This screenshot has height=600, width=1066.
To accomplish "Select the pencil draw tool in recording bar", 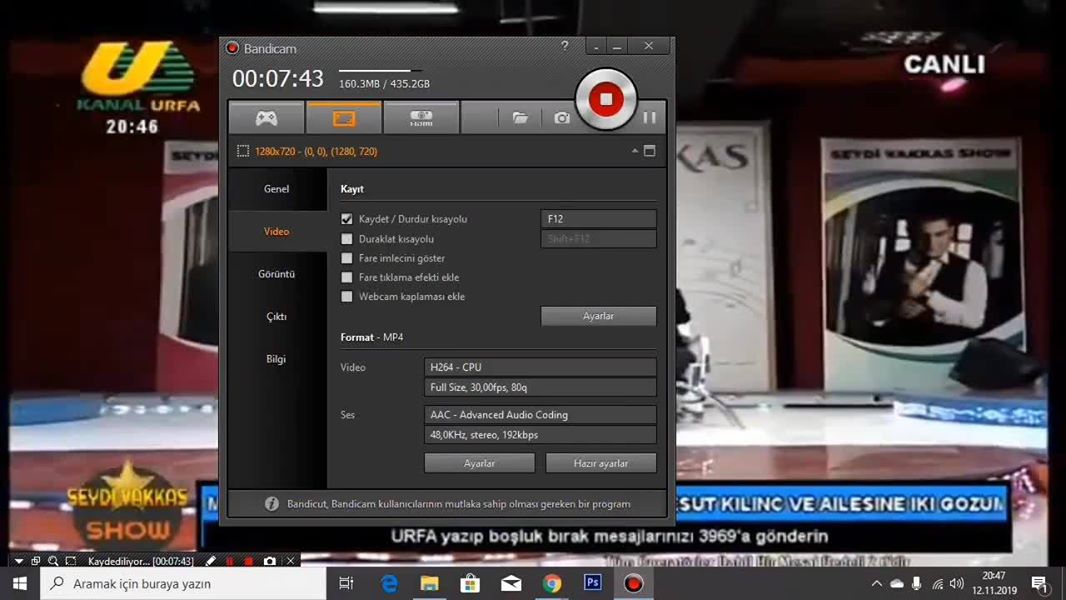I will click(211, 561).
